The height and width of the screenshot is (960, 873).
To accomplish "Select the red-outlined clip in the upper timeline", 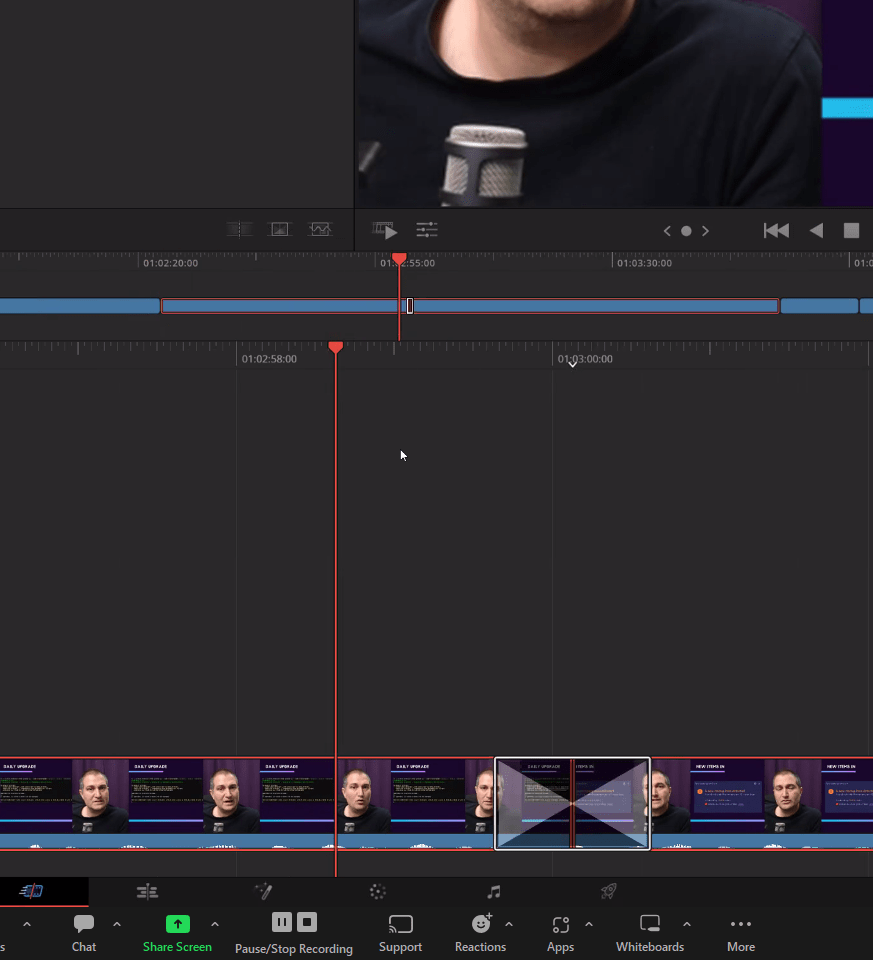I will coord(470,306).
